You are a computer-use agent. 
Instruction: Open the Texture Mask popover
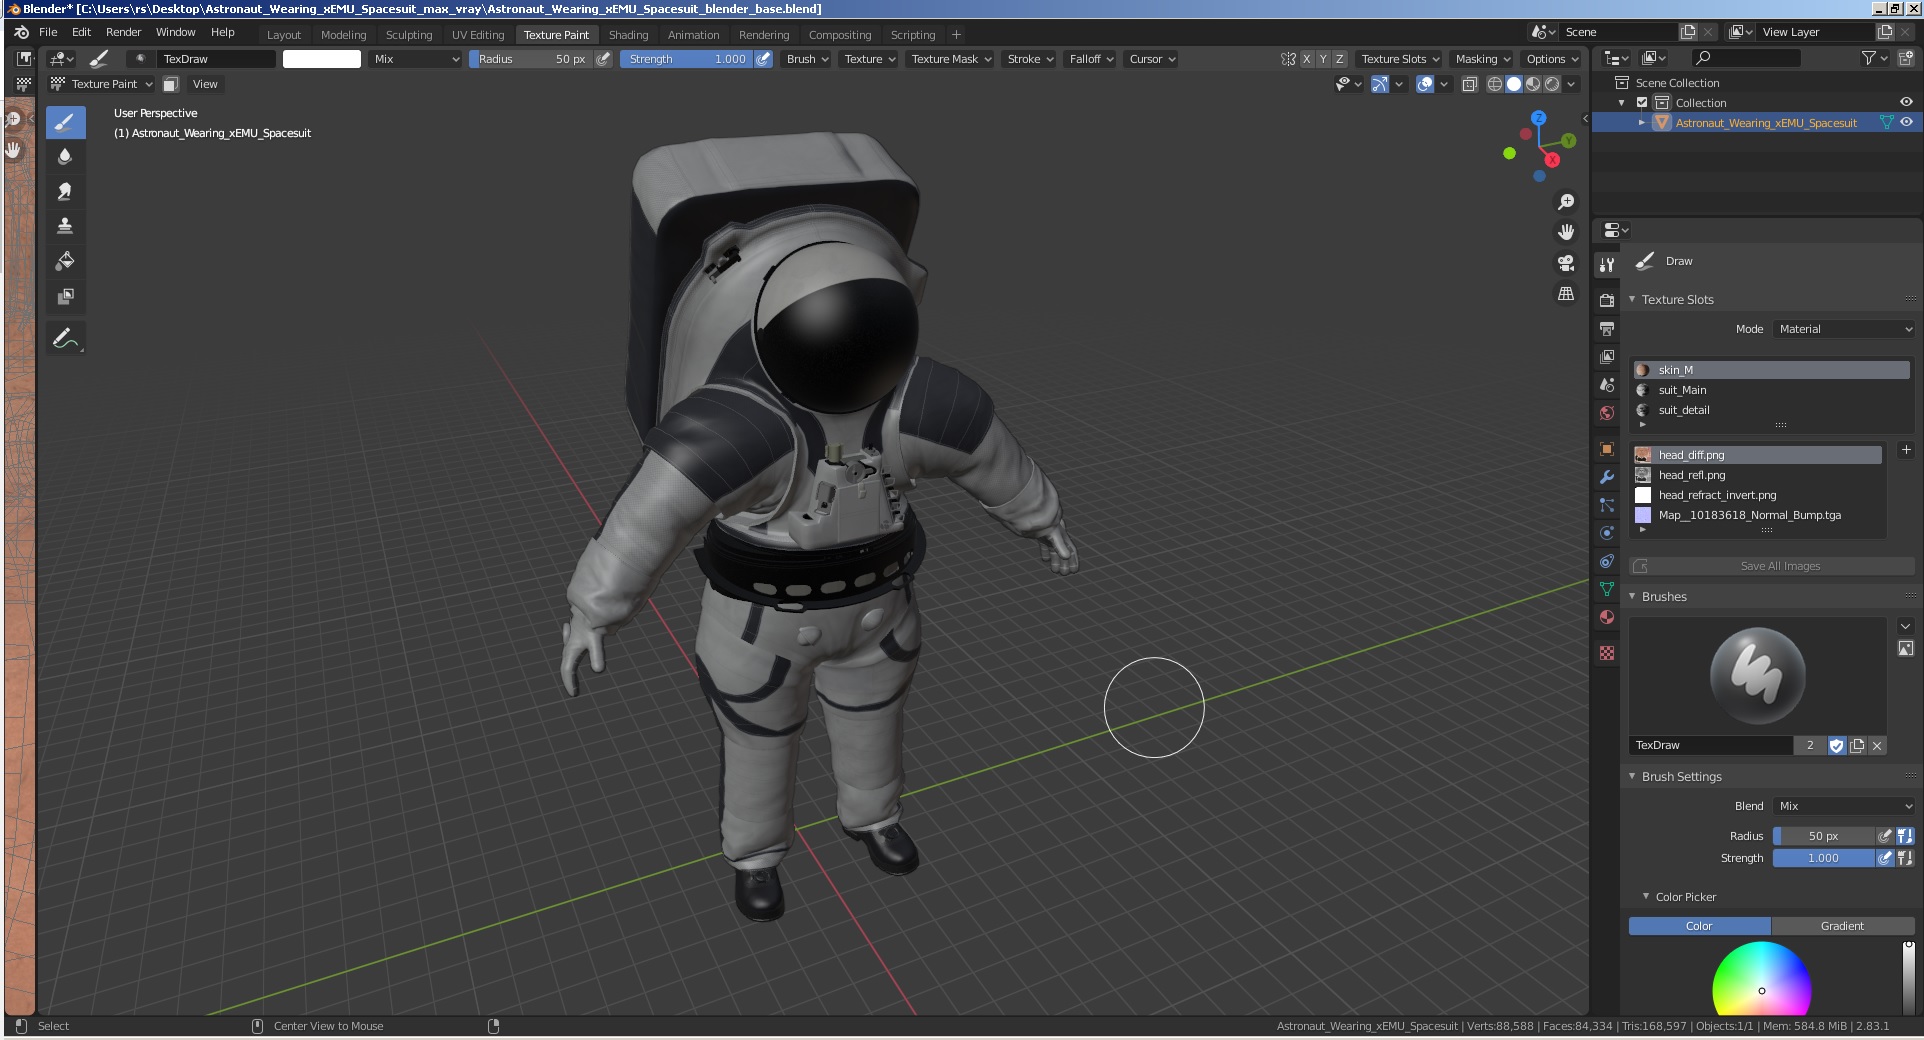point(951,59)
